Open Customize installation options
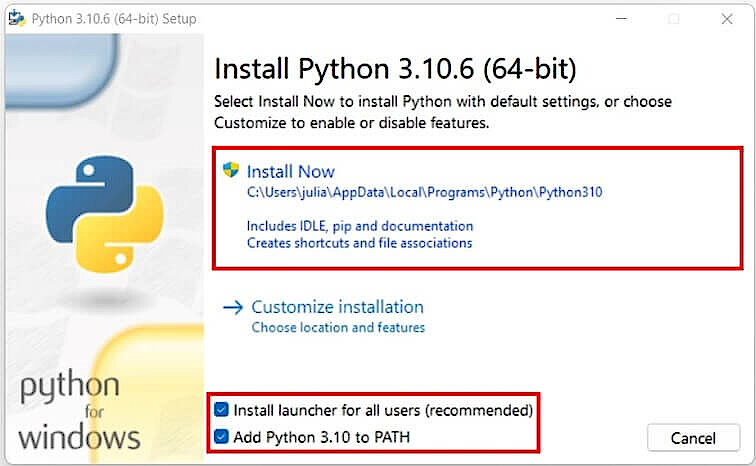The height and width of the screenshot is (466, 756). coord(337,307)
